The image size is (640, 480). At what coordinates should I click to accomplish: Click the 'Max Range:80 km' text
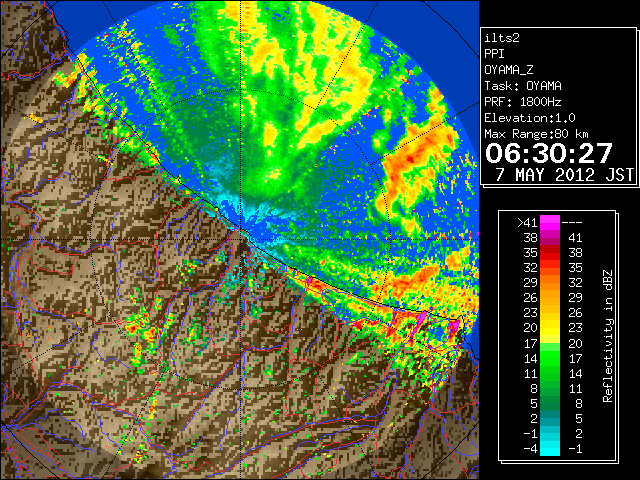point(537,134)
